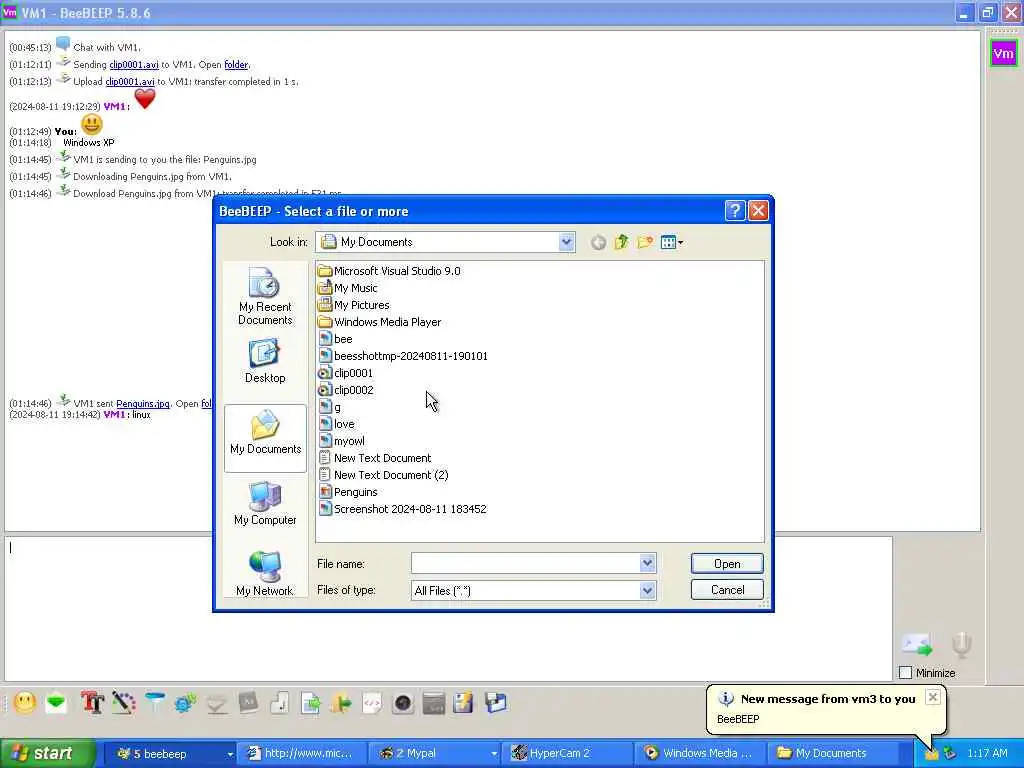Select the Windows Media Player folder

click(x=379, y=322)
